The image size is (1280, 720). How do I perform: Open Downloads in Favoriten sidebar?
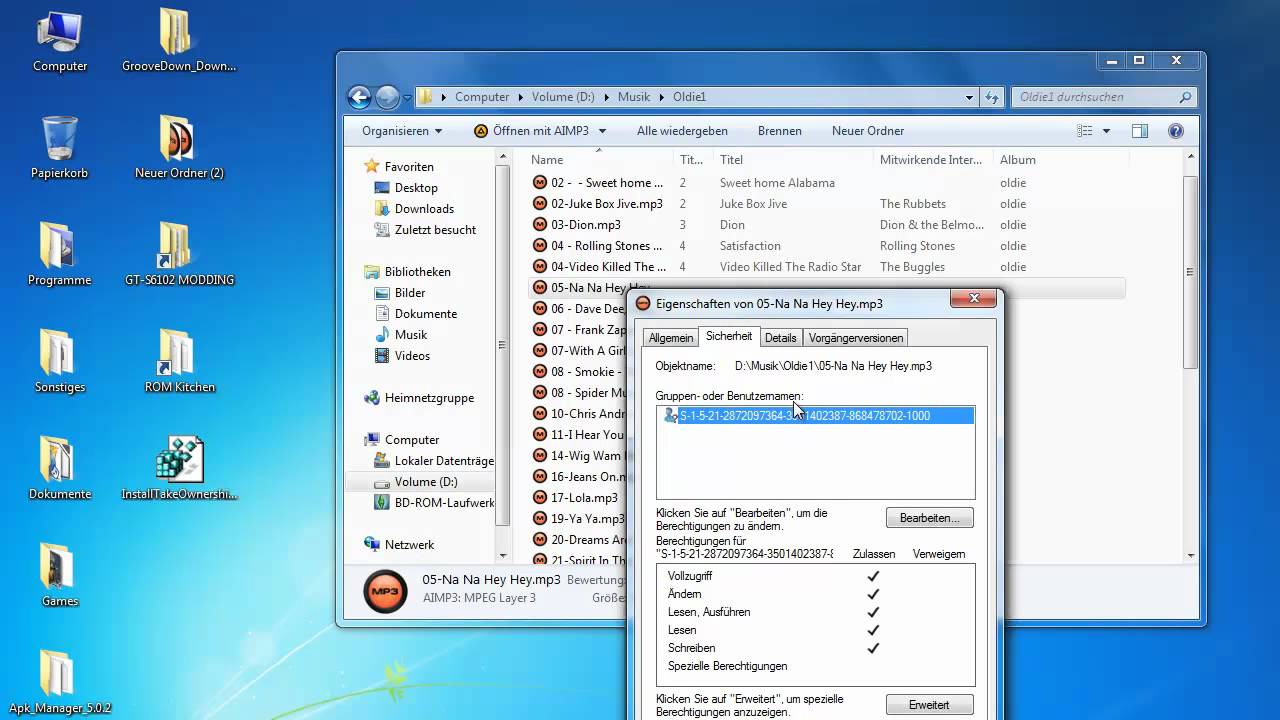[424, 209]
